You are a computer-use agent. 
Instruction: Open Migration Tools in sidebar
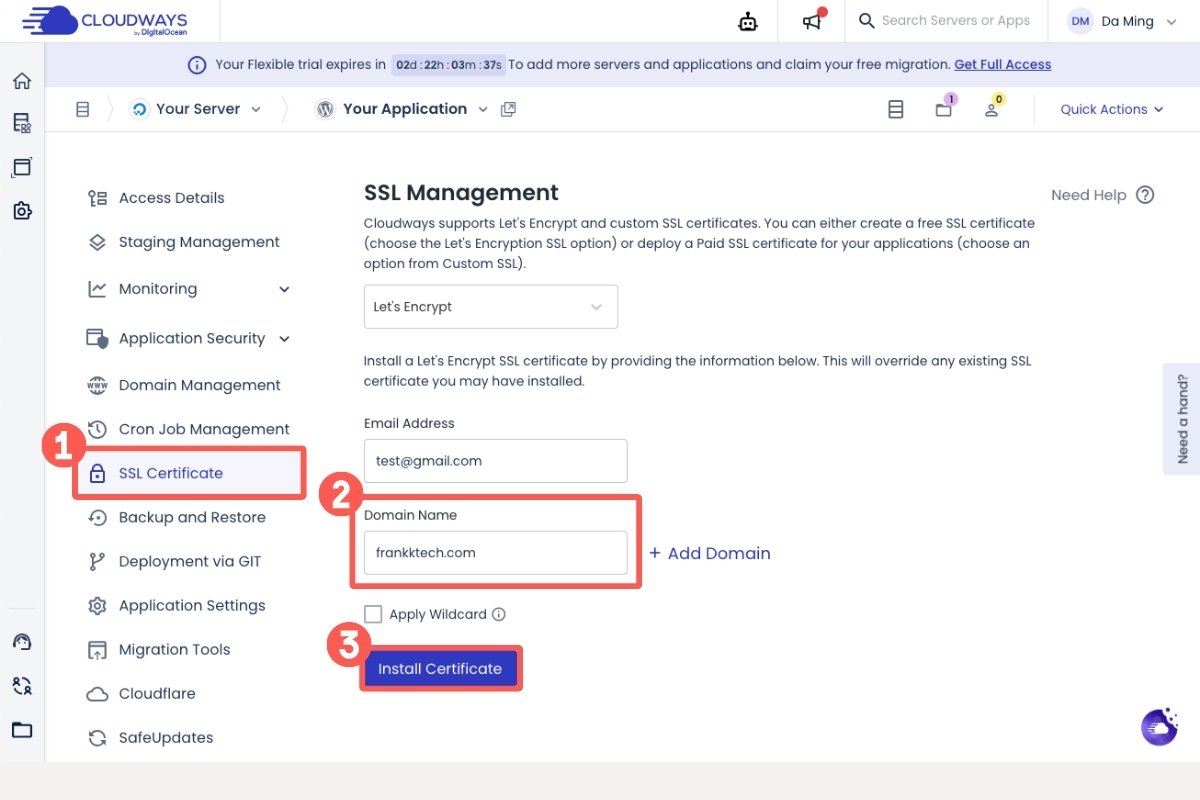[x=174, y=649]
